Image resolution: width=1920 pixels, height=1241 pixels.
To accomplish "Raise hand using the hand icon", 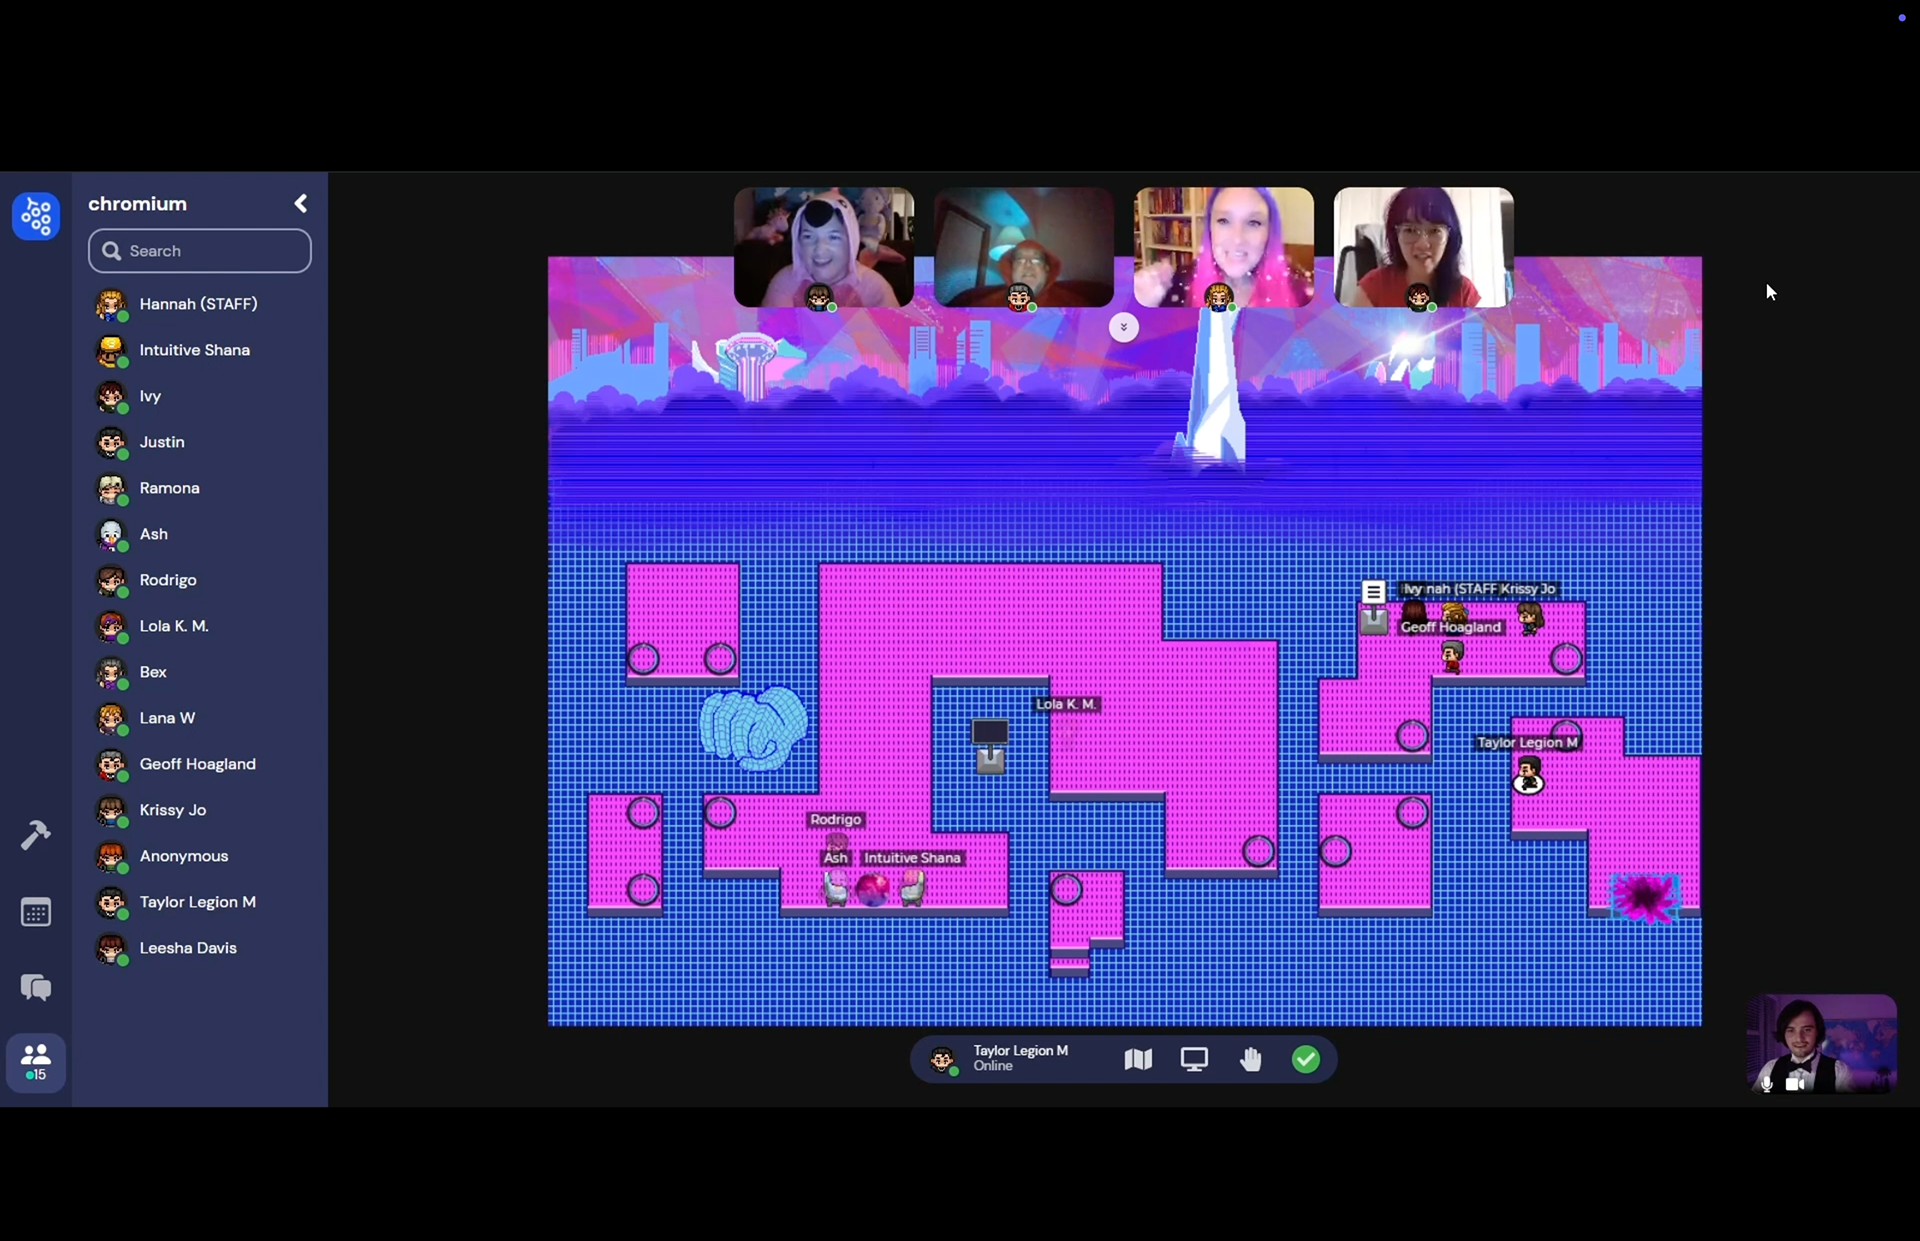I will (1250, 1059).
